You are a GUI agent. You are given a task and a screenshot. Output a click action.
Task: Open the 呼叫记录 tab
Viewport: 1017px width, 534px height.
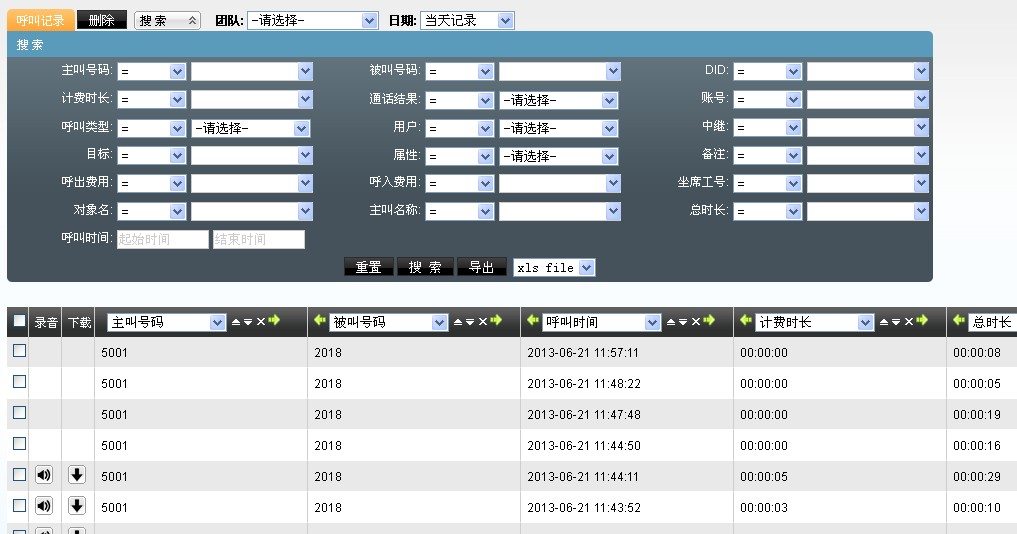[x=40, y=20]
